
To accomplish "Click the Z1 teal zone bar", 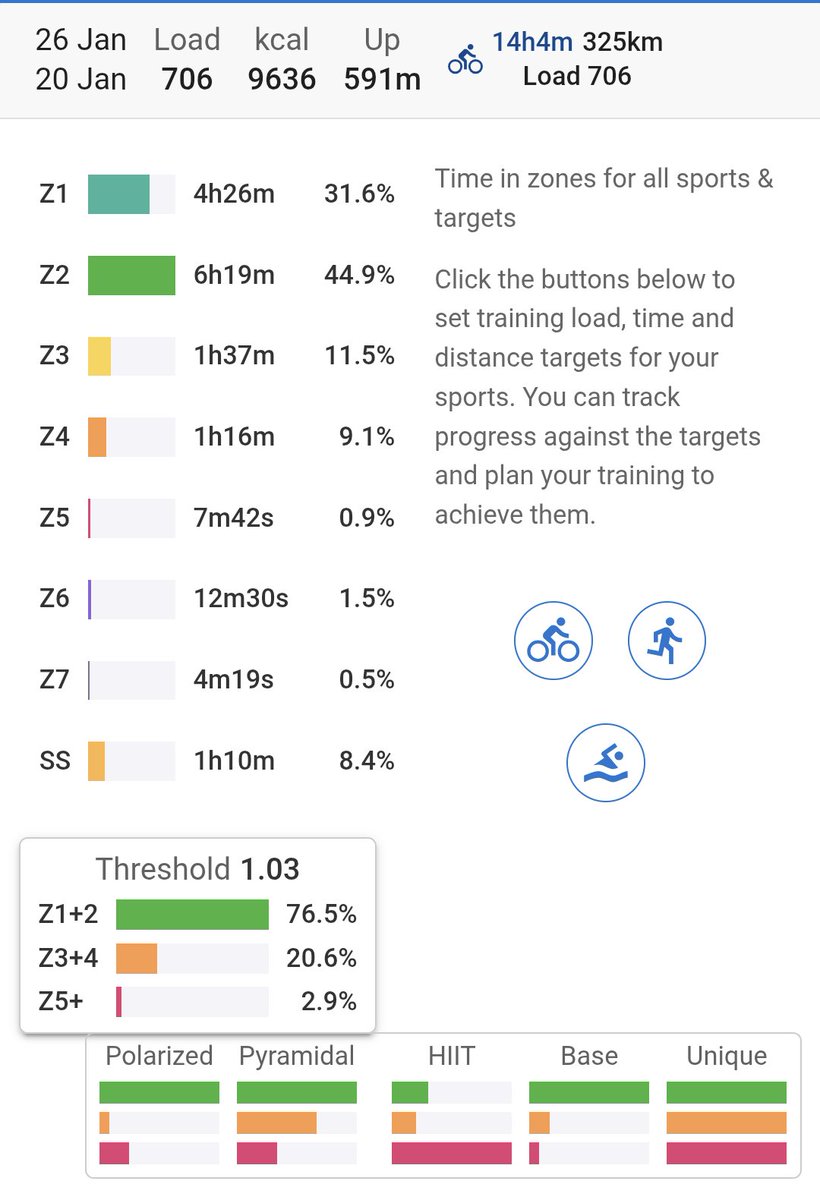I will [x=131, y=194].
